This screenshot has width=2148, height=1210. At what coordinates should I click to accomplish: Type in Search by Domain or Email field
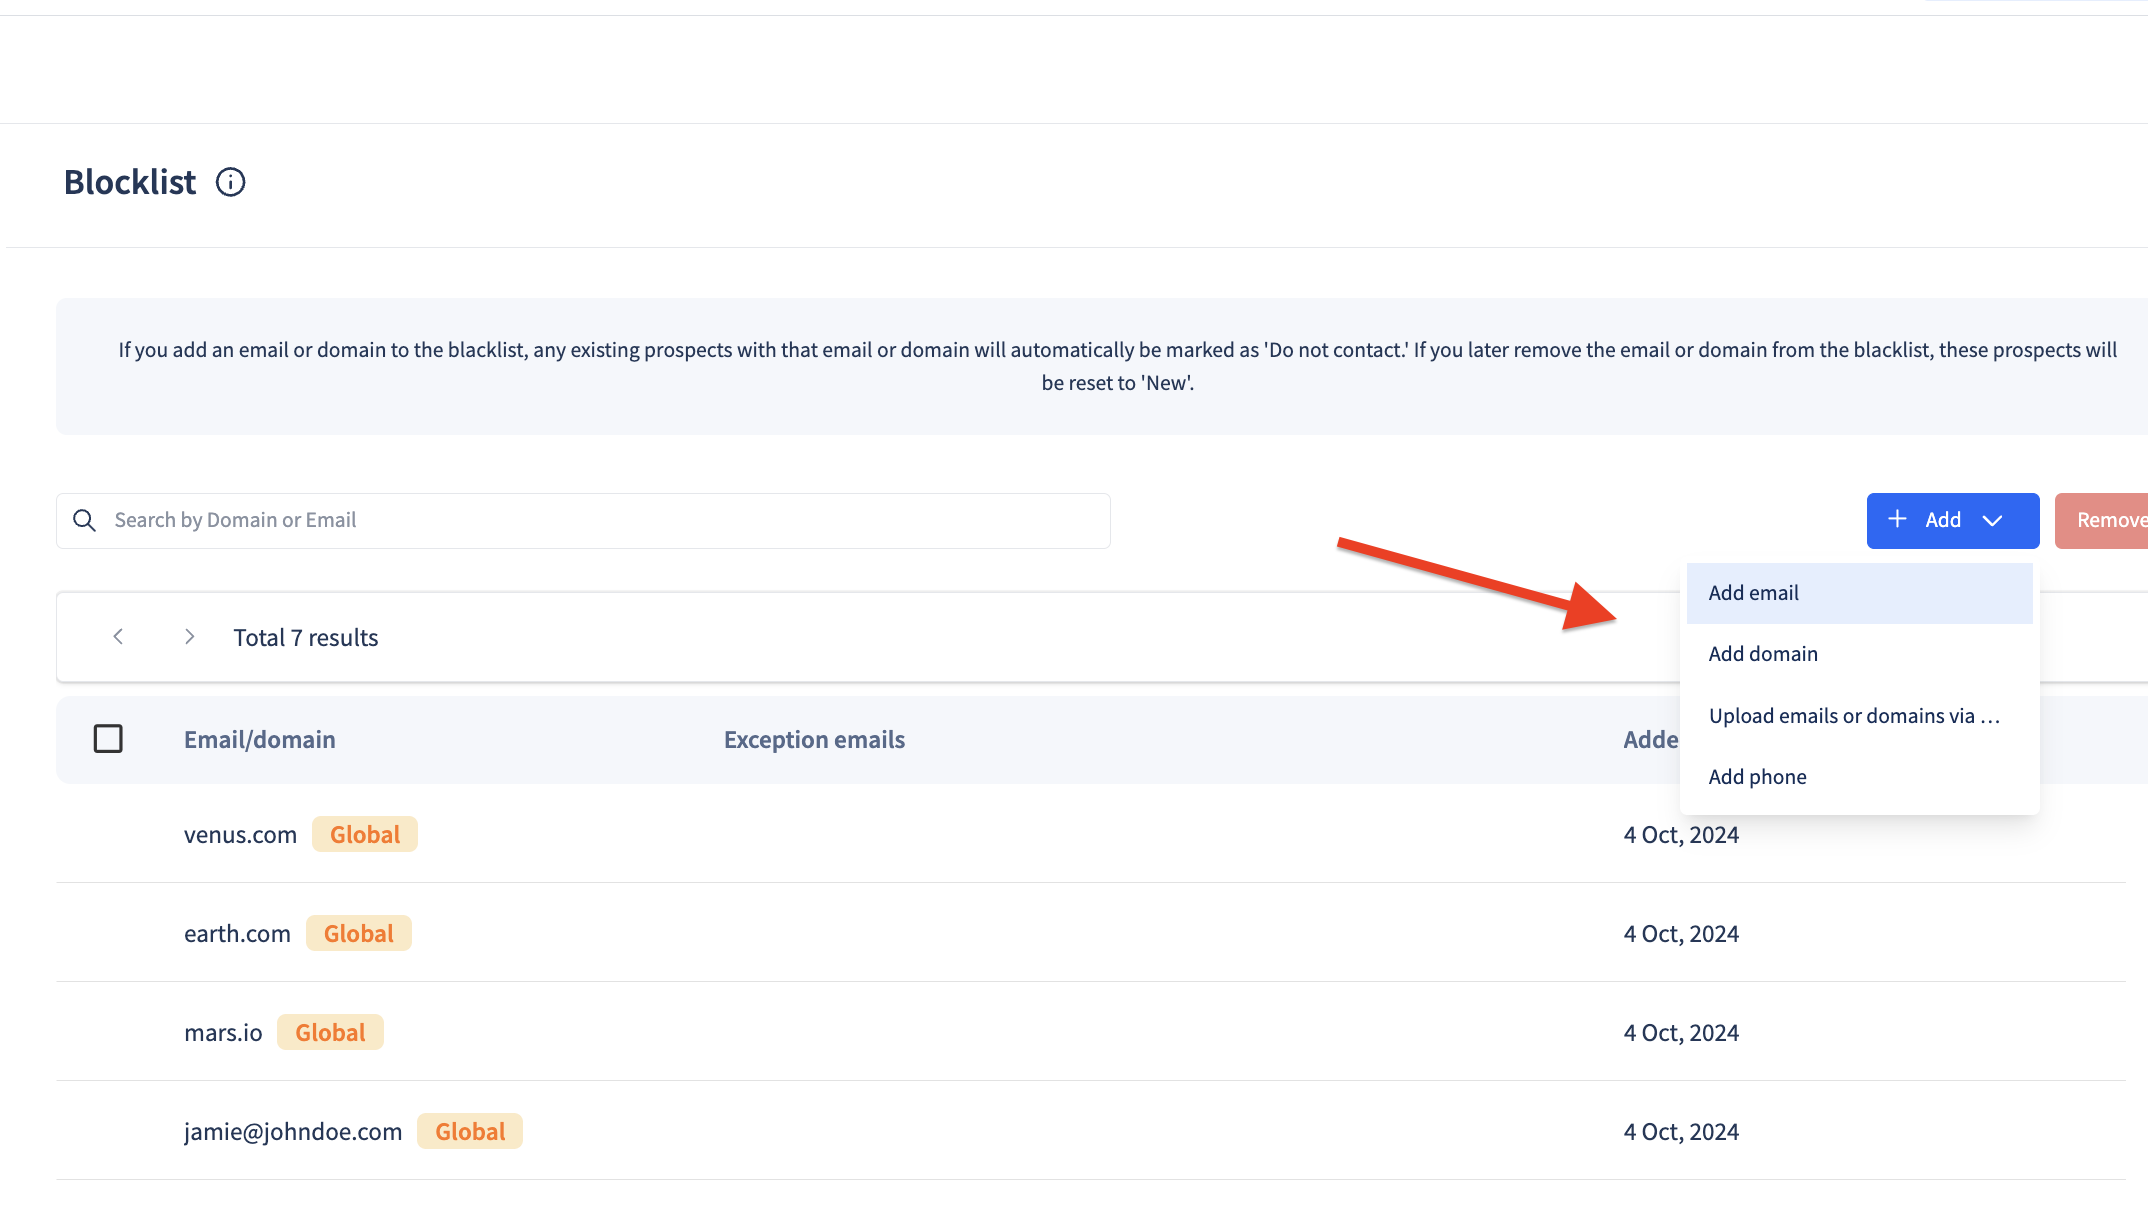tap(600, 520)
